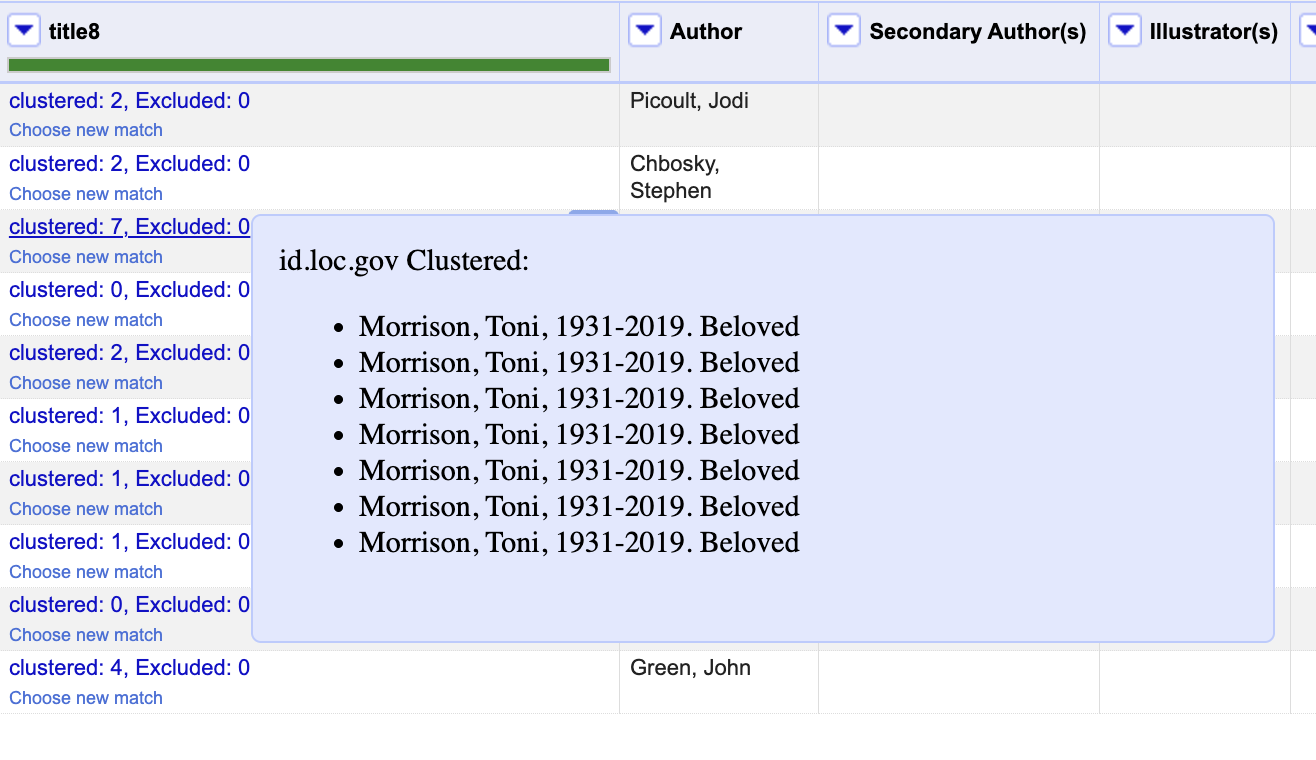1316x760 pixels.
Task: Click the "id.loc.gov Clustered:" popup heading
Action: click(404, 262)
